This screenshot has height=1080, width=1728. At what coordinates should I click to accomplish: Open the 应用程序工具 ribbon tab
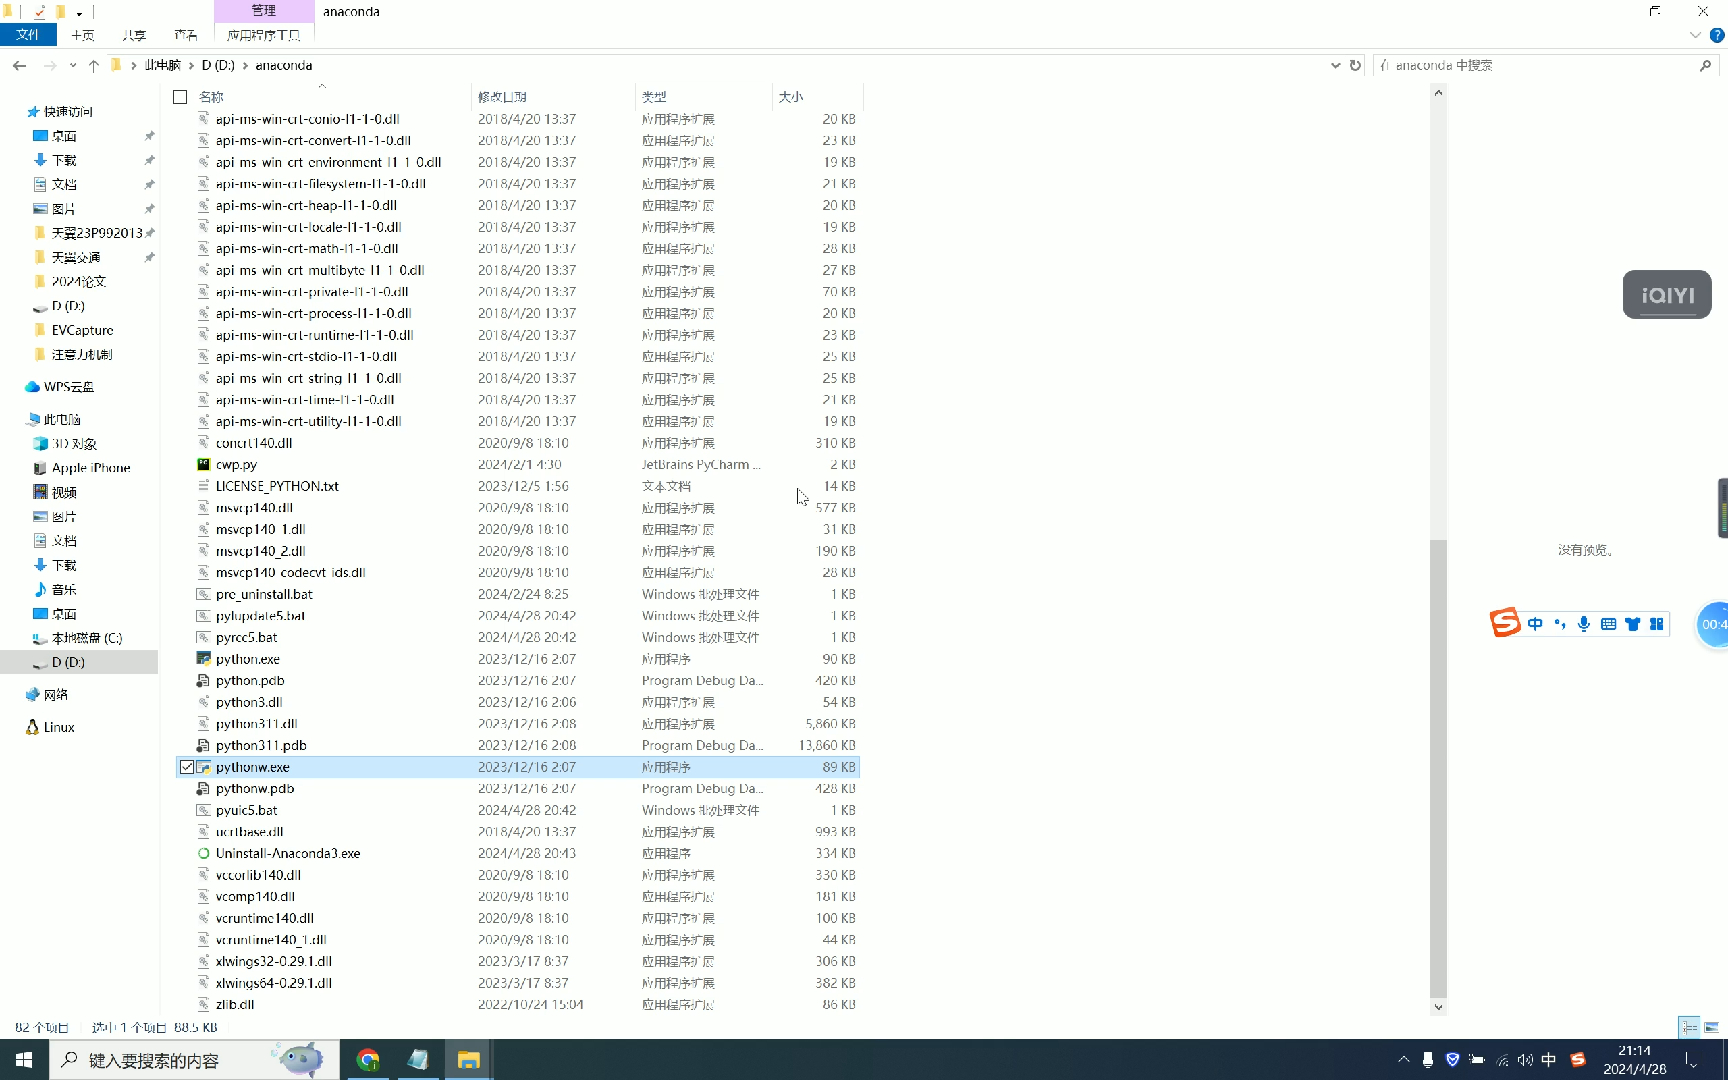(264, 35)
